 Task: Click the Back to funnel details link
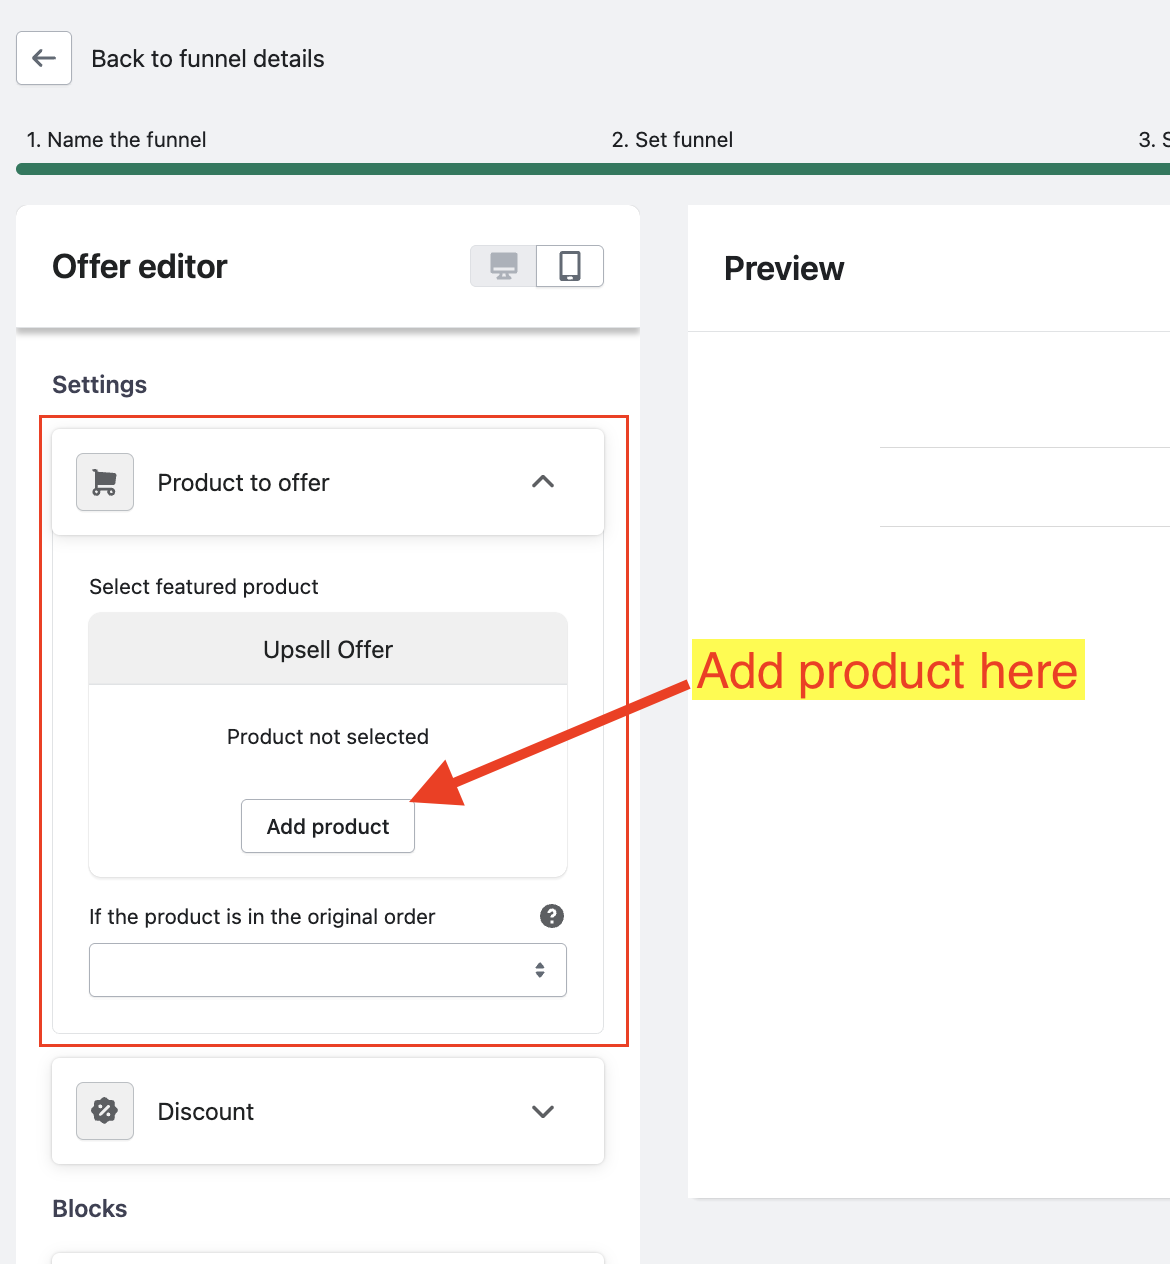[208, 59]
